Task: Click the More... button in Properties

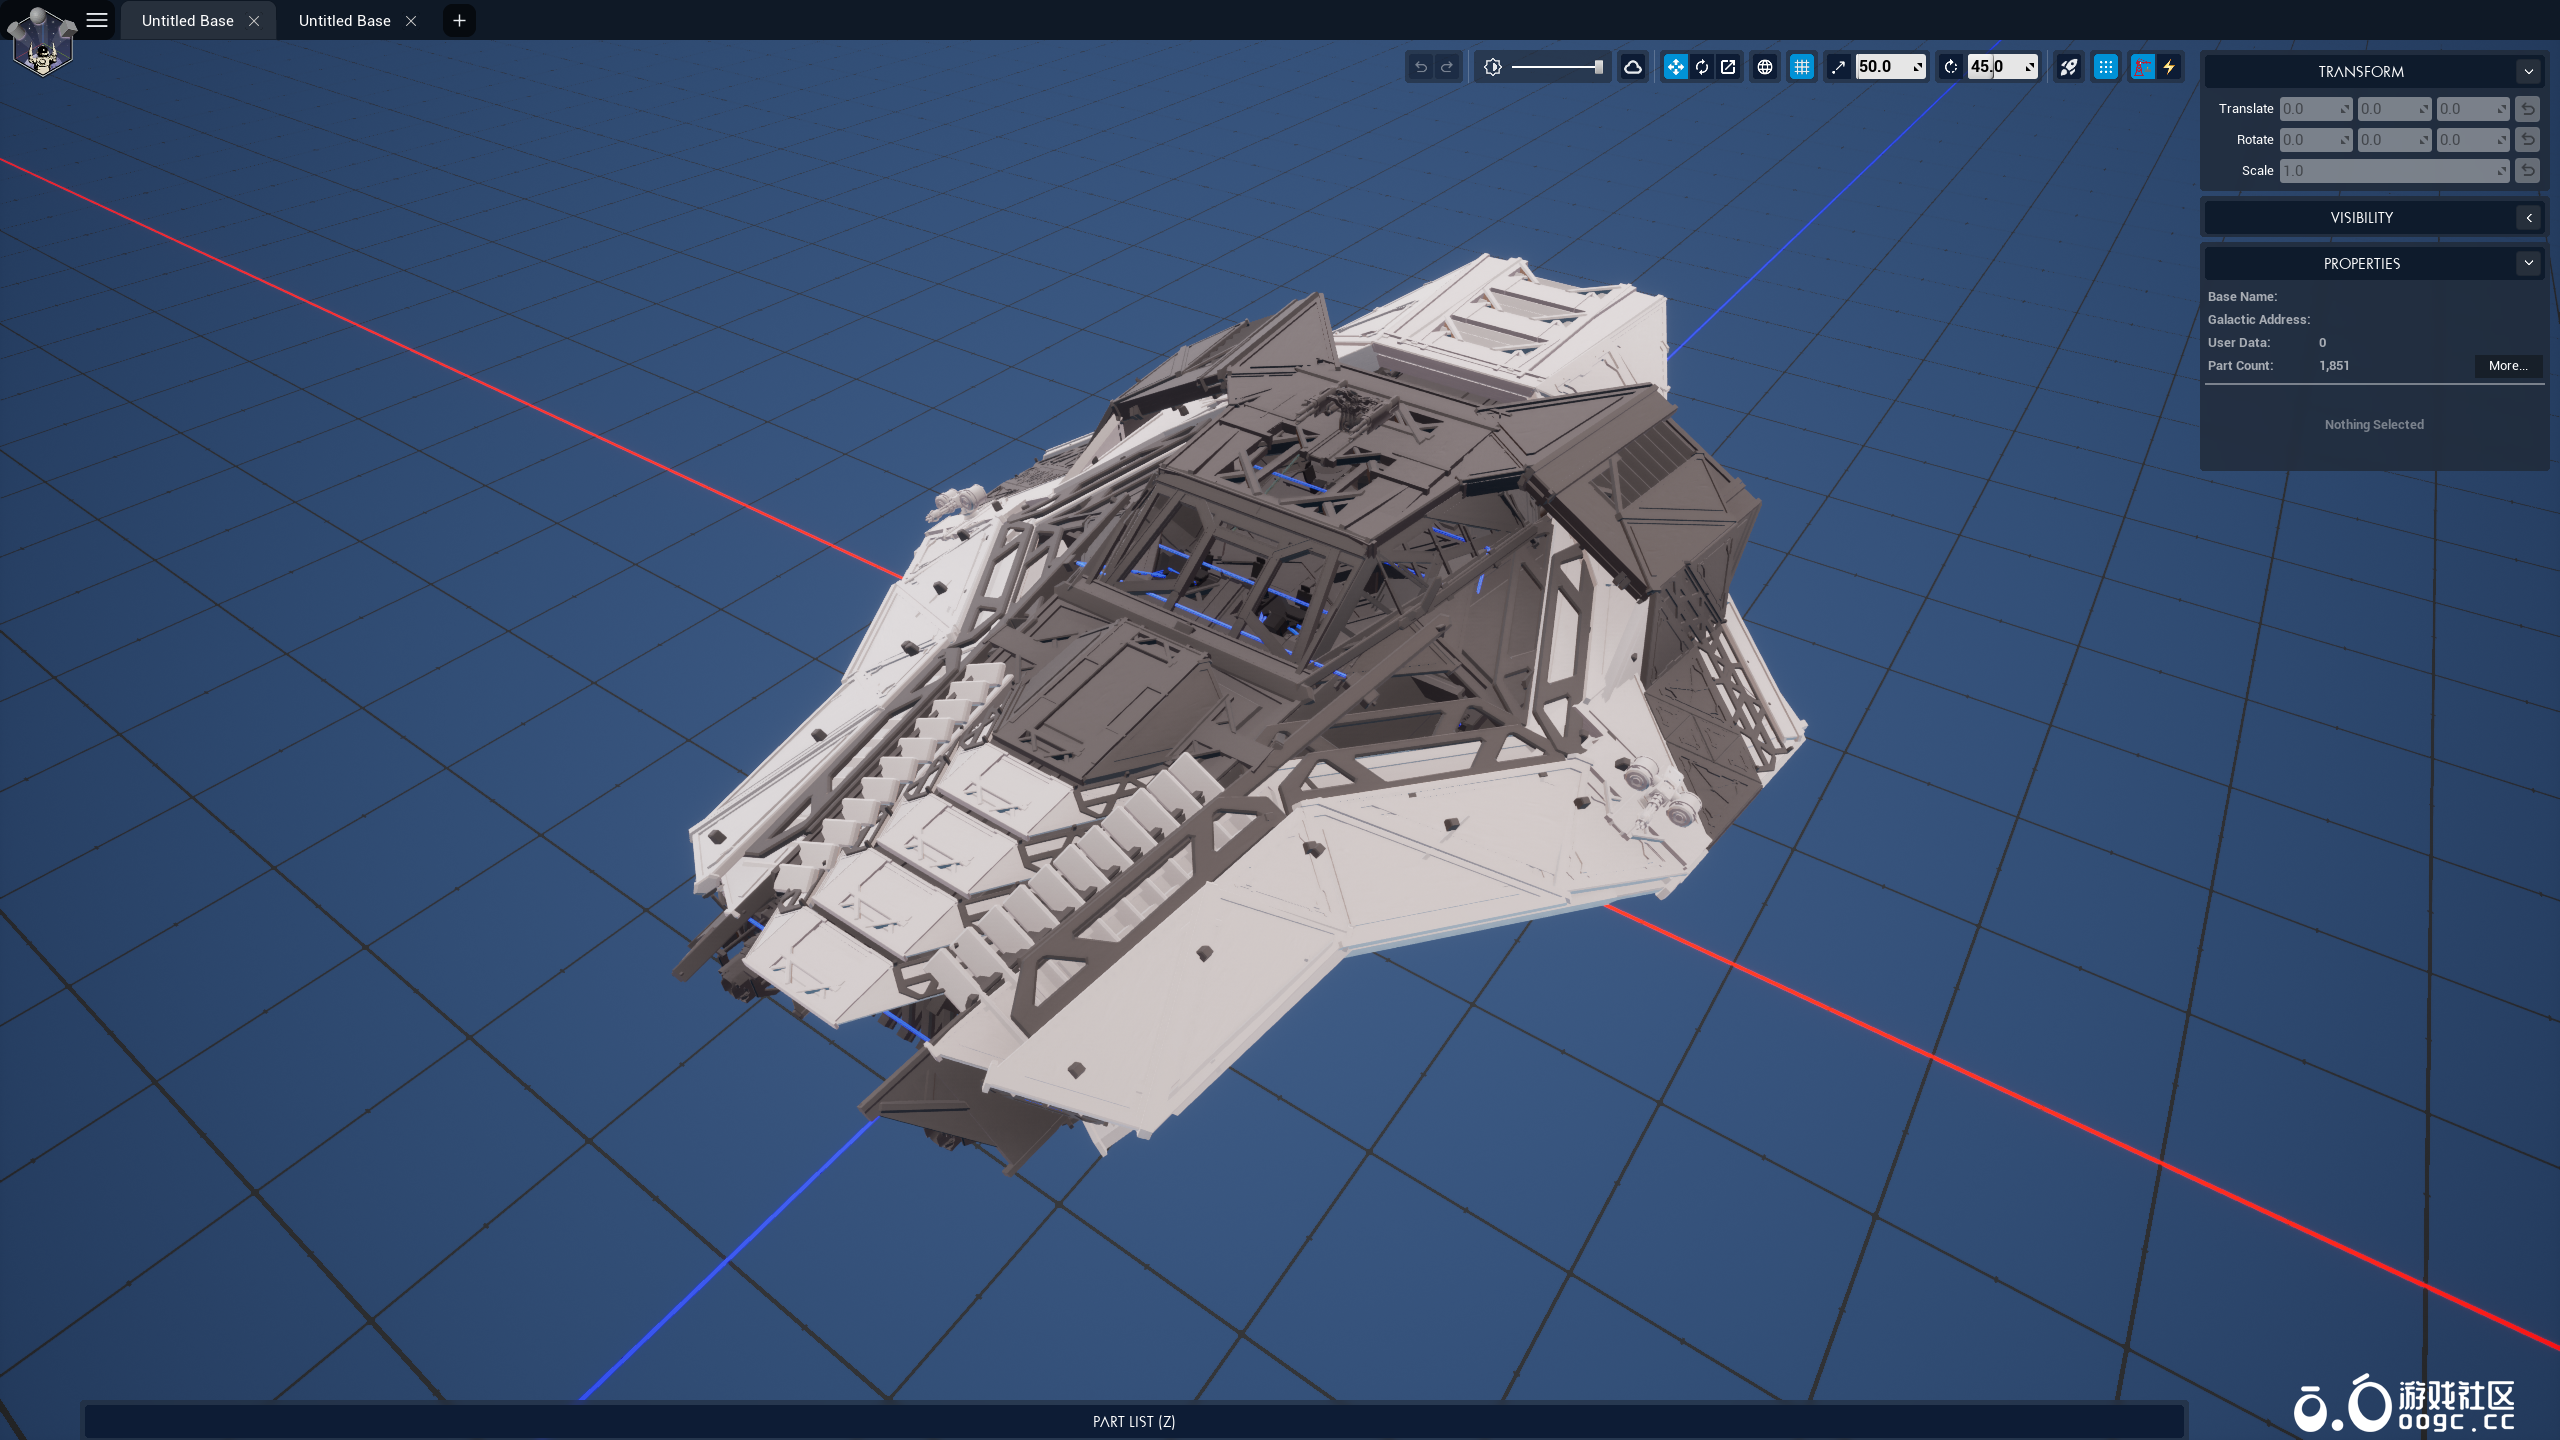Action: click(x=2508, y=366)
